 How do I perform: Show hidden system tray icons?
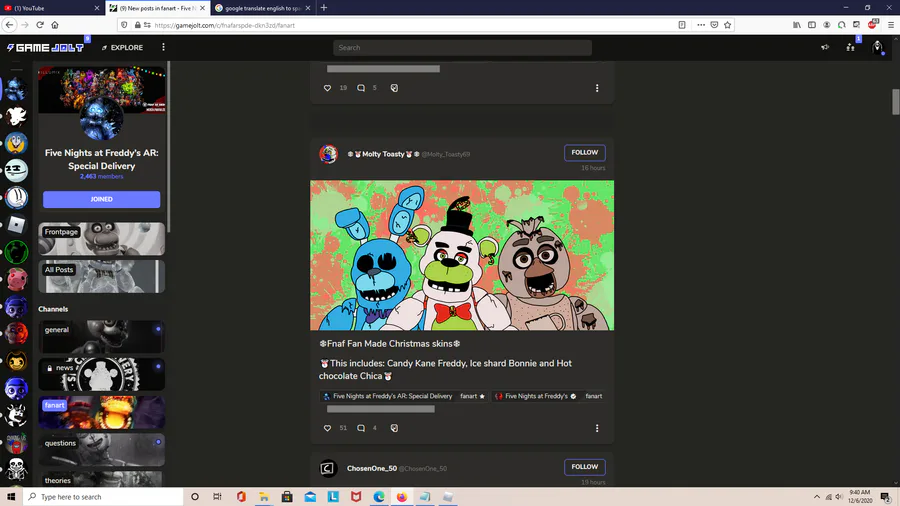[x=817, y=496]
